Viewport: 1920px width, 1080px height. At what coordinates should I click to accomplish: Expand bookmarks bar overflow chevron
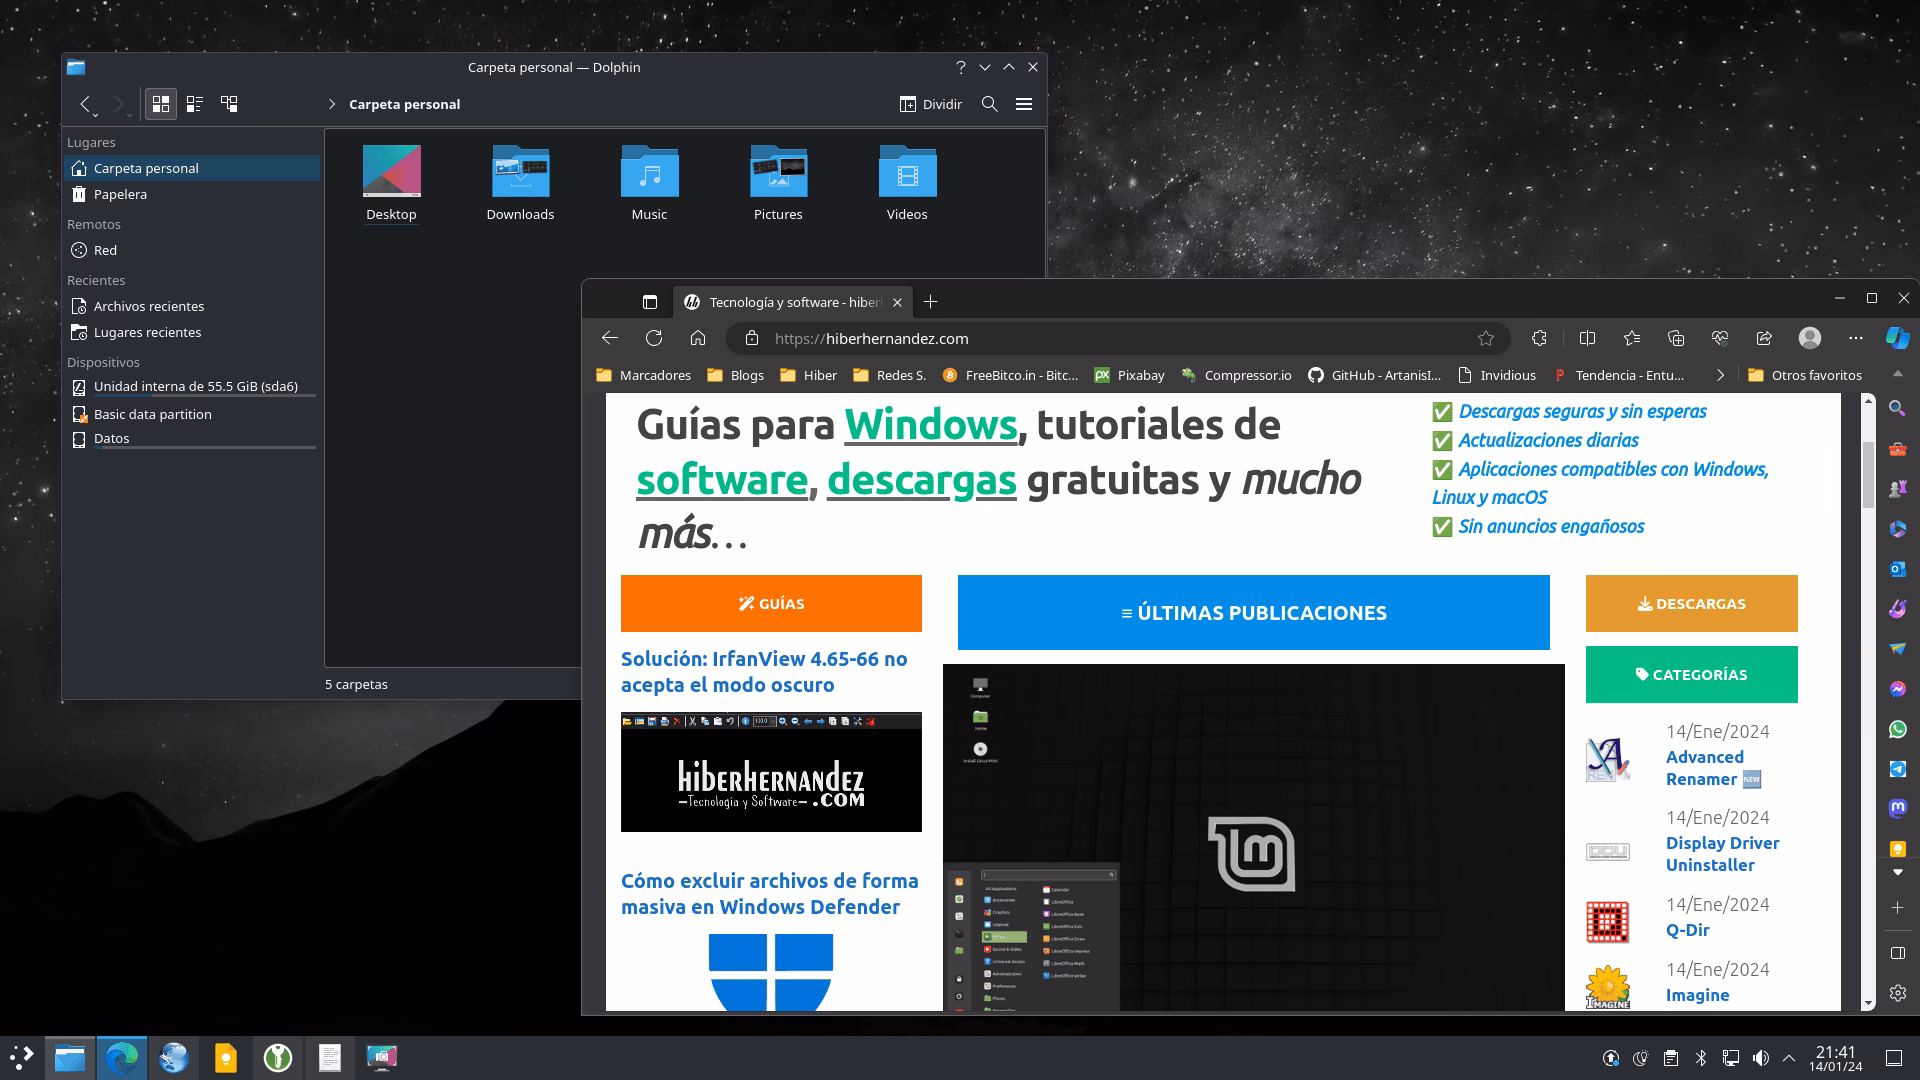click(x=1720, y=375)
